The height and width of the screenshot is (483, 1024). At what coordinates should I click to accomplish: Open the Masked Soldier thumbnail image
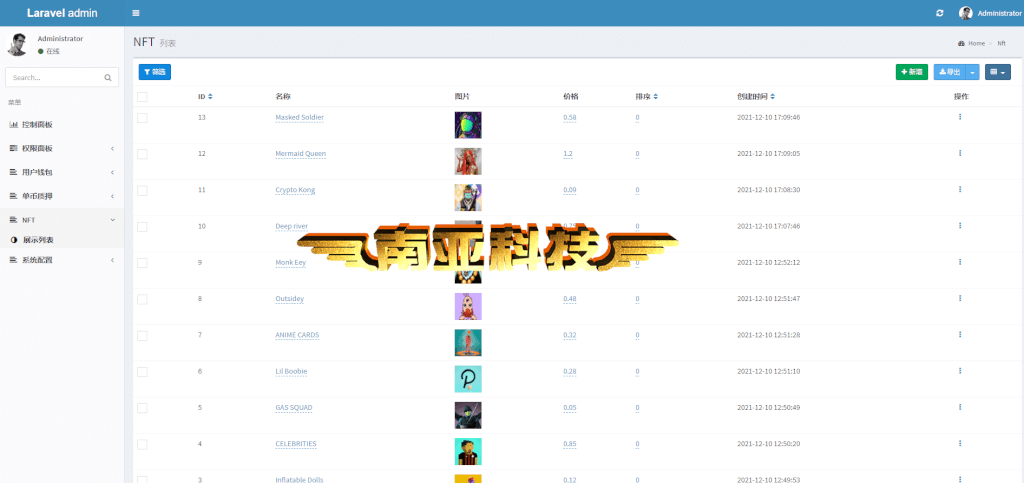(468, 125)
